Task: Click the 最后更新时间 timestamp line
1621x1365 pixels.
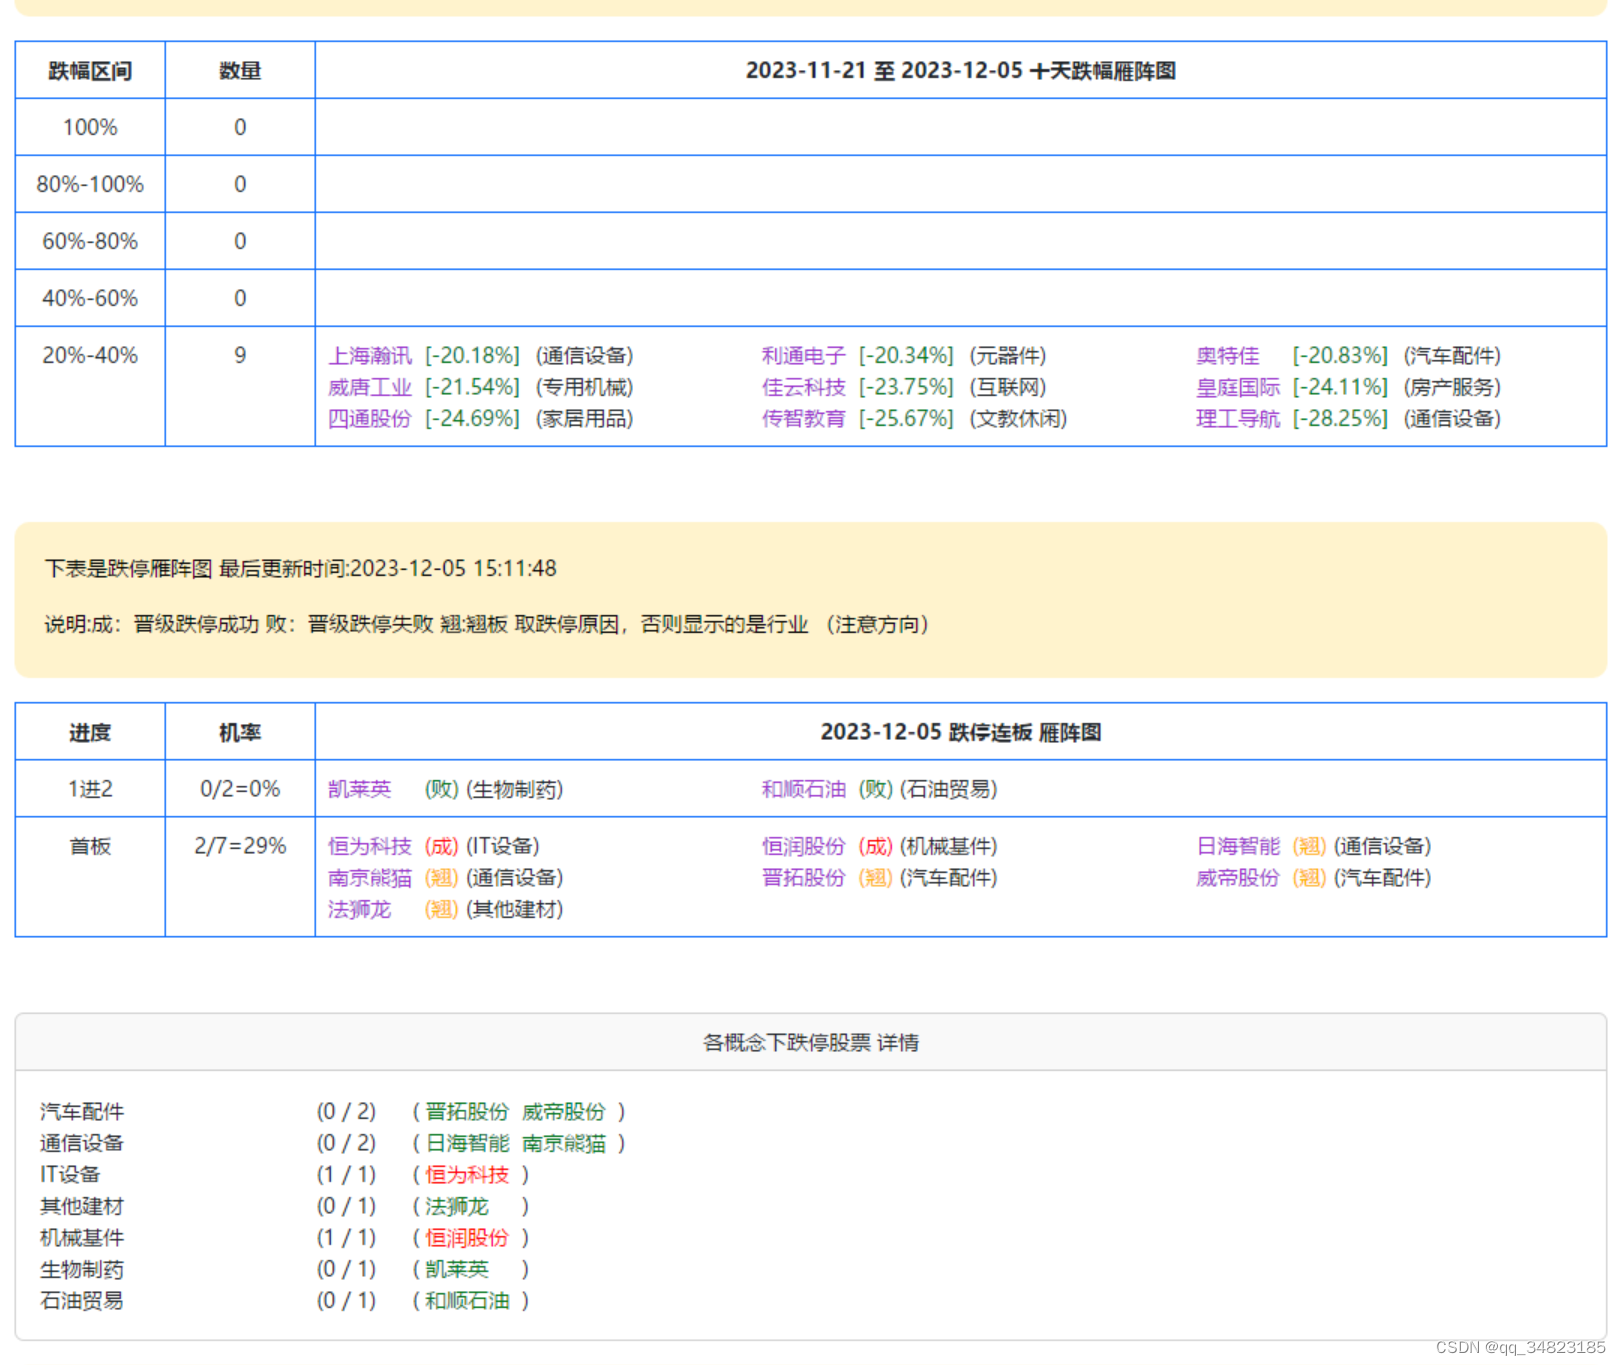Action: [x=301, y=569]
